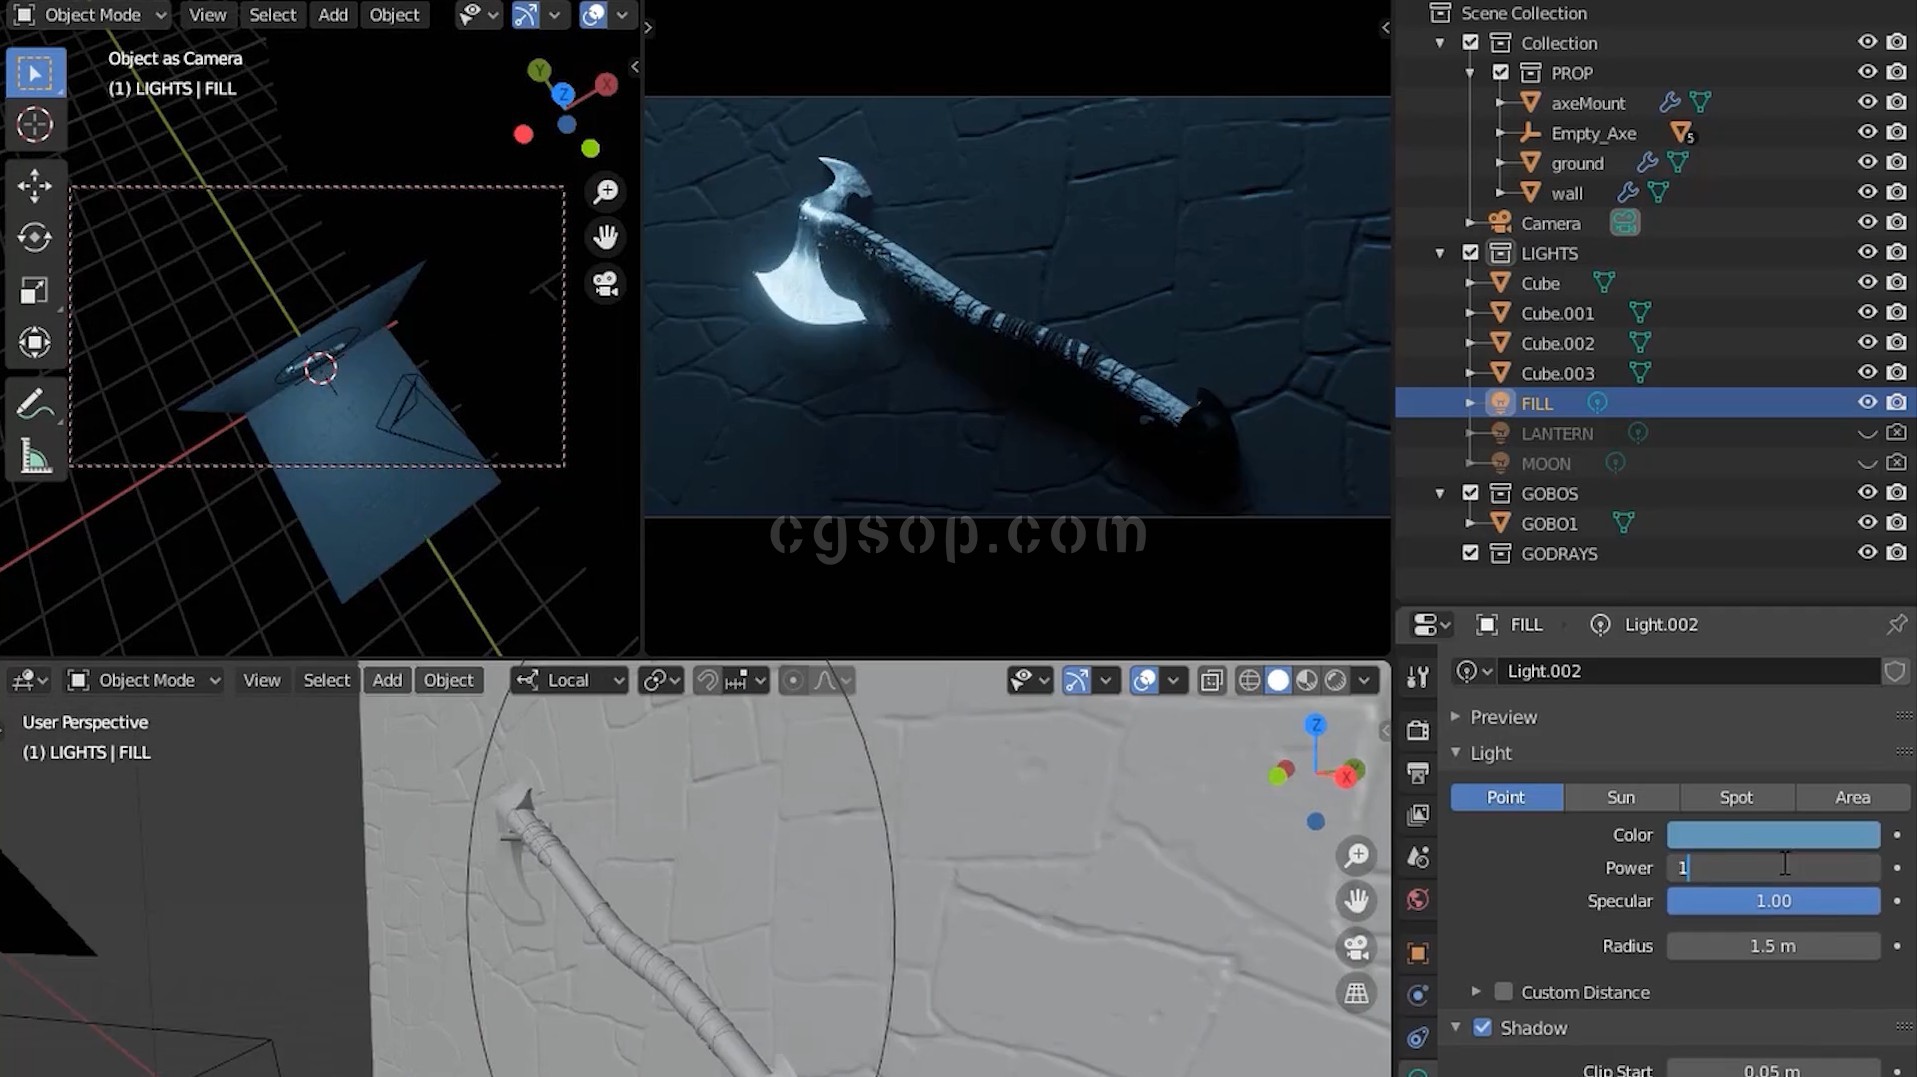Open Add menu in bottom viewport
The width and height of the screenshot is (1917, 1077).
click(387, 681)
